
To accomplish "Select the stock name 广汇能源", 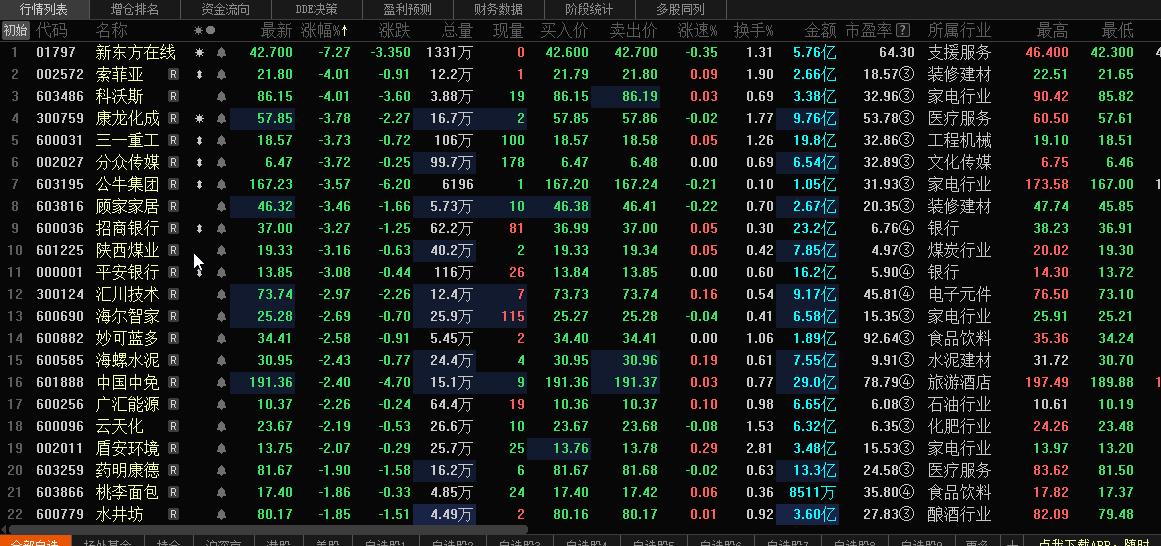I will [x=127, y=404].
